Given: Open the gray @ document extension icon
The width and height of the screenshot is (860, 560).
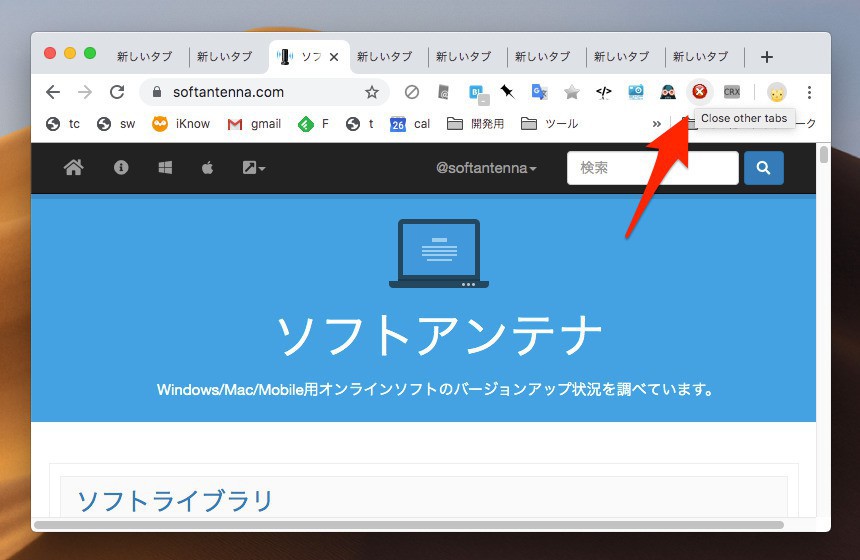Looking at the screenshot, I should point(444,92).
